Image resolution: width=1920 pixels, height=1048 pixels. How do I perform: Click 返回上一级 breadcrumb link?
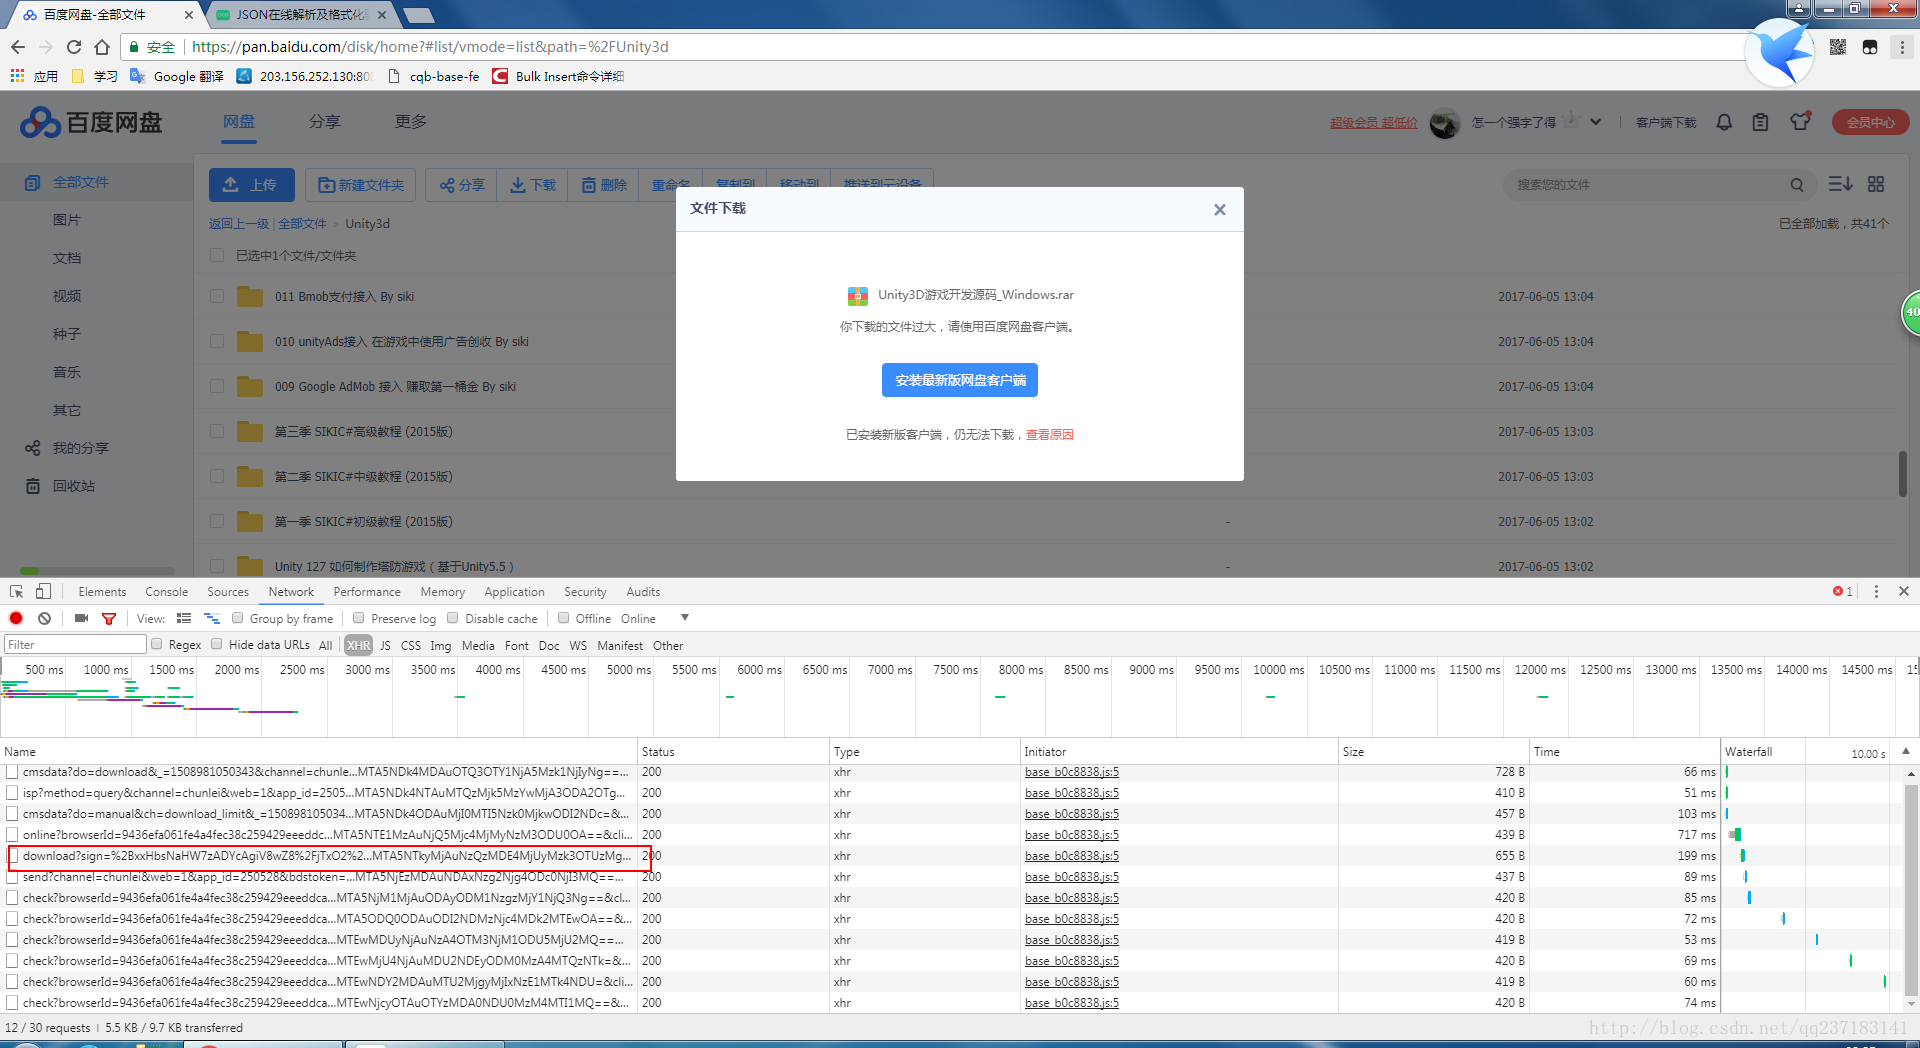[x=239, y=224]
